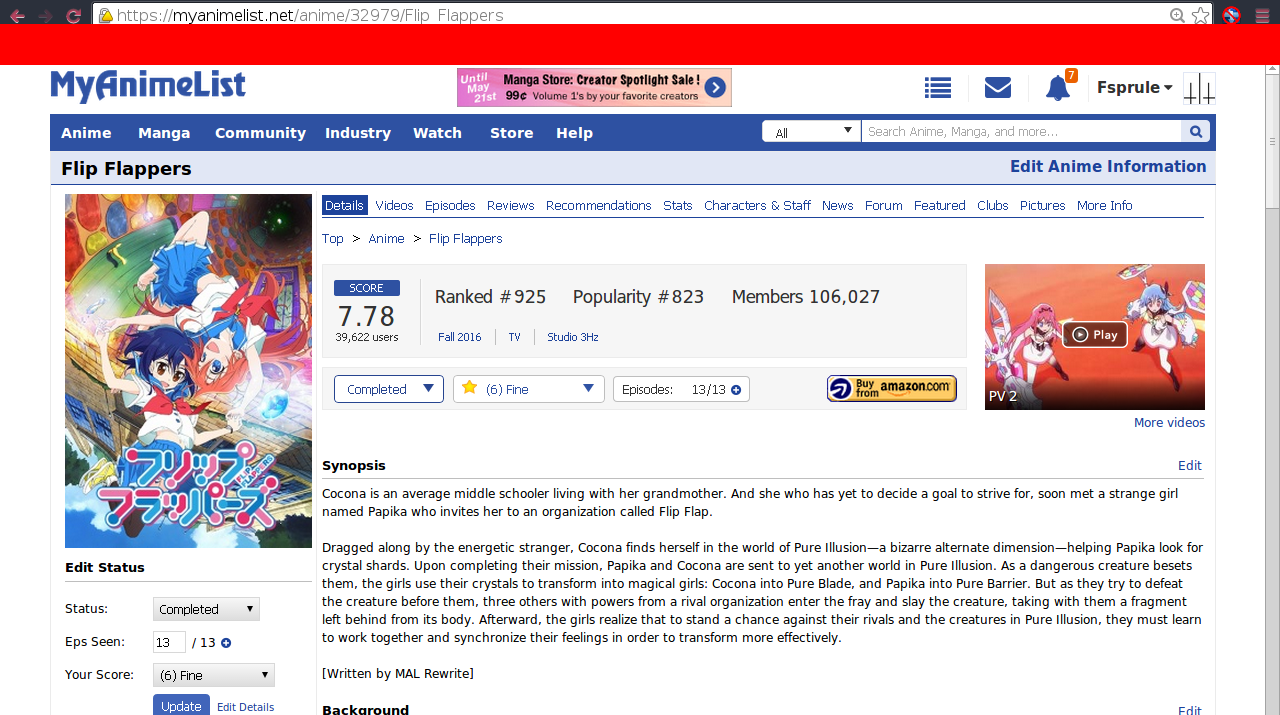Open the browser hamburger menu
Screen dimensions: 1280x715
[1262, 15]
